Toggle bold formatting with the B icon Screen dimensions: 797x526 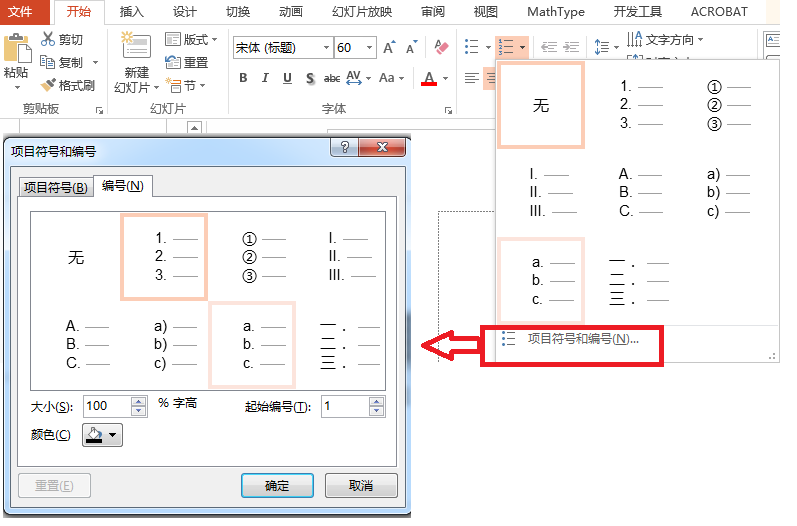243,79
